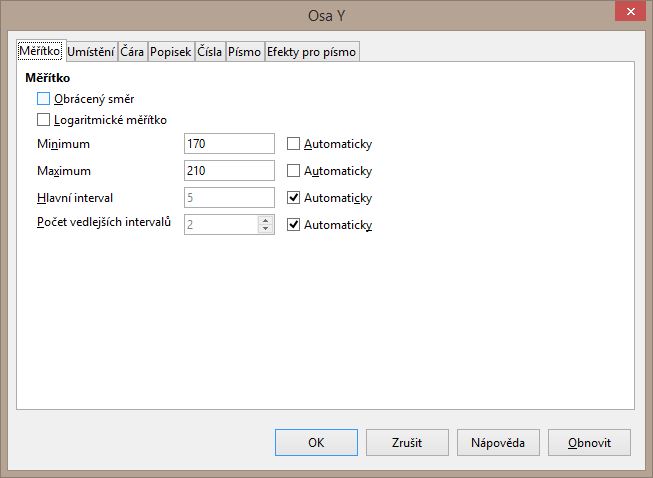Confirm the dialog with OK
The image size is (653, 478).
point(316,442)
